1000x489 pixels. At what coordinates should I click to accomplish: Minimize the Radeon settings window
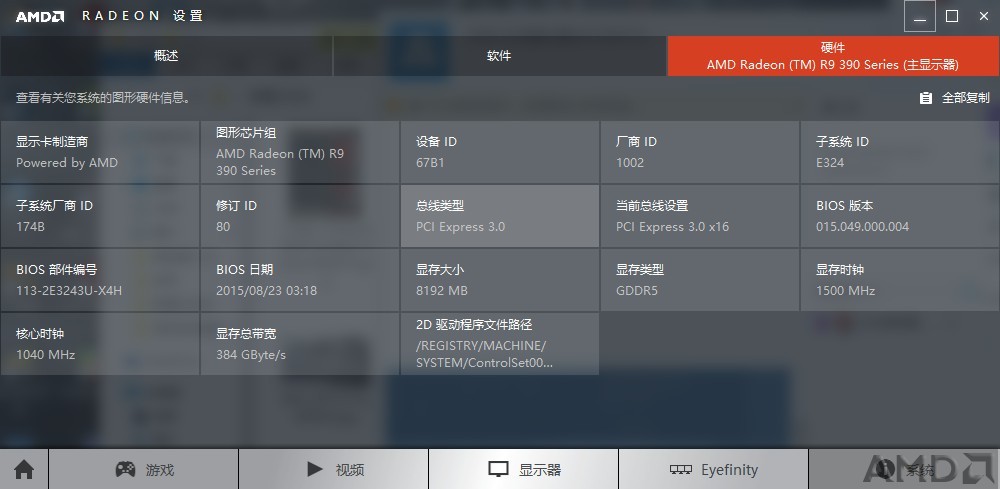point(920,17)
